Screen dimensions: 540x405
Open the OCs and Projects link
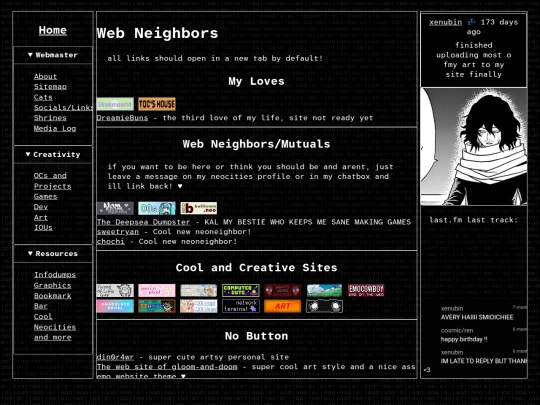(52, 181)
